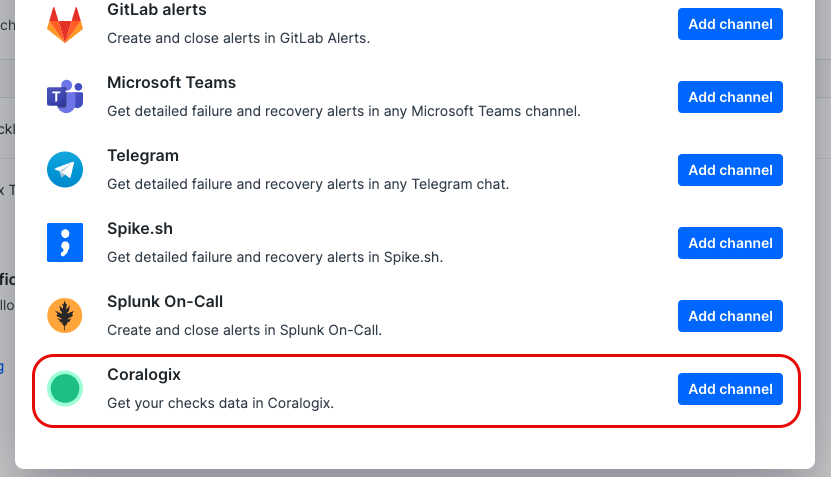Add a Spike.sh alert channel
Image resolution: width=831 pixels, height=477 pixels.
pyautogui.click(x=730, y=243)
